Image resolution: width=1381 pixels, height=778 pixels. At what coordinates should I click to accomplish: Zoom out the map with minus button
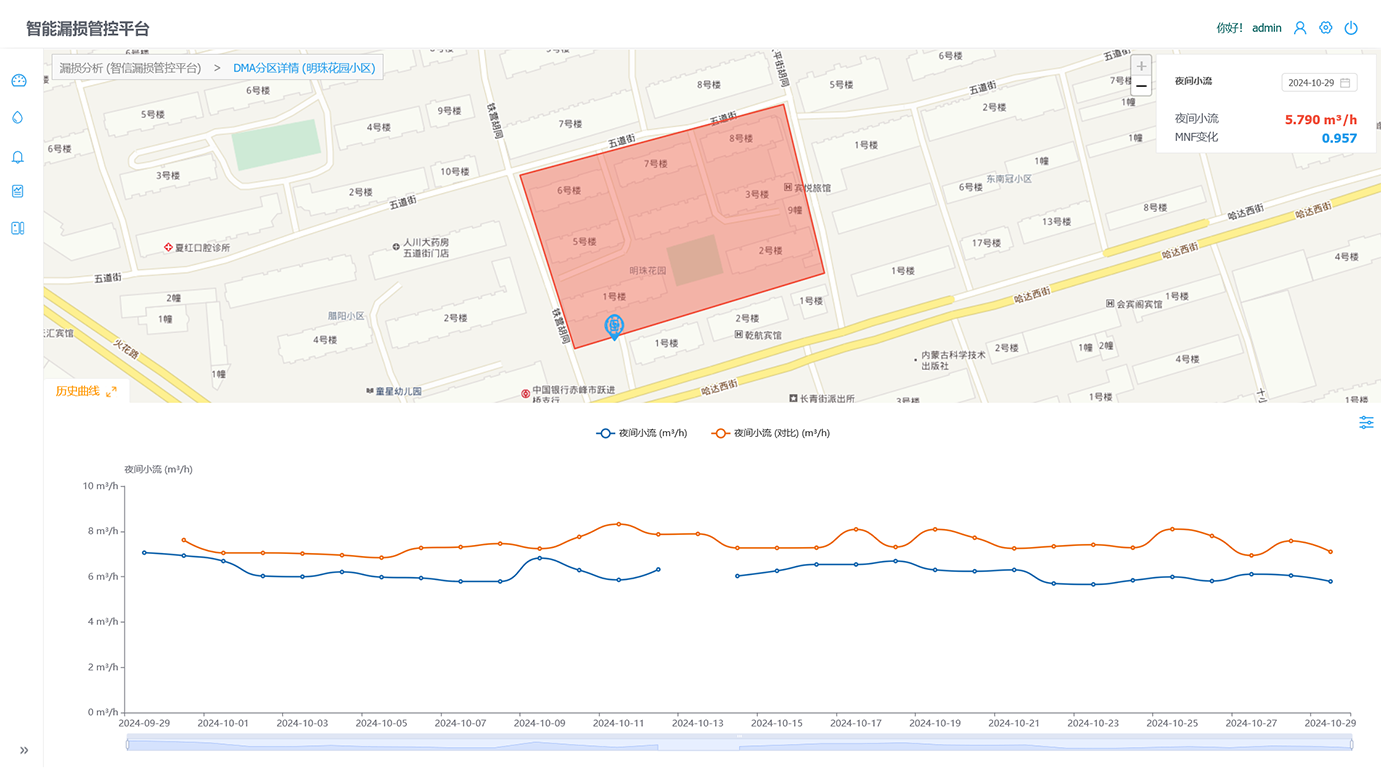[x=1141, y=86]
